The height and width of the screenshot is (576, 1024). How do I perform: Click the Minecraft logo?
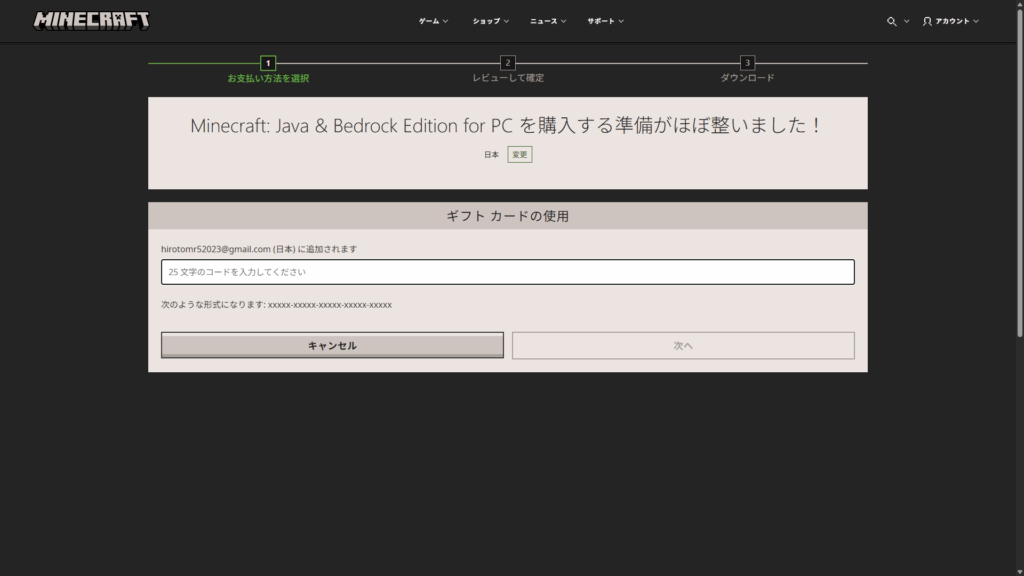coord(91,21)
